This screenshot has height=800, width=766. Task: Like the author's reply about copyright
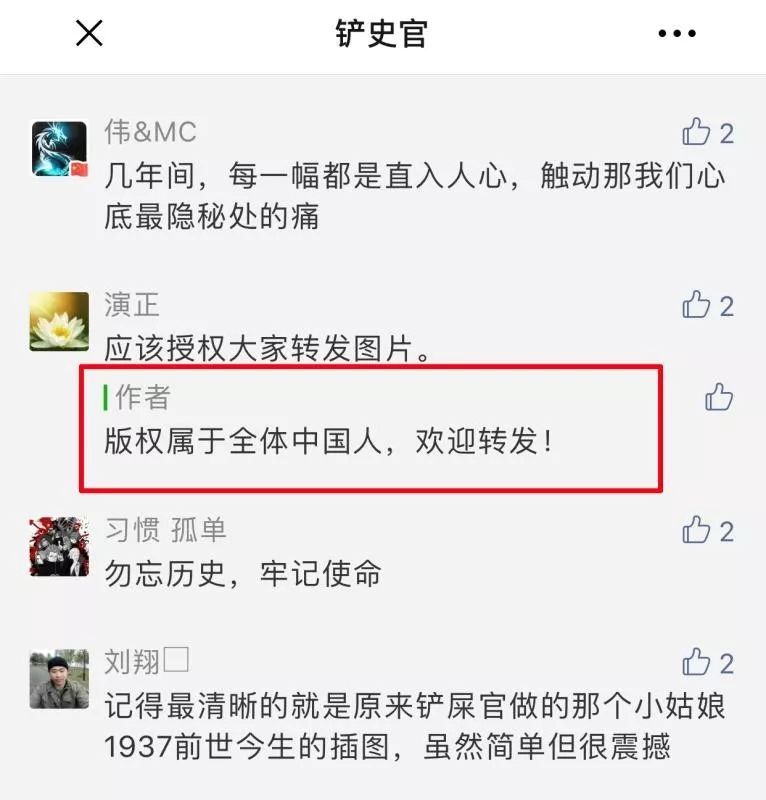[719, 396]
